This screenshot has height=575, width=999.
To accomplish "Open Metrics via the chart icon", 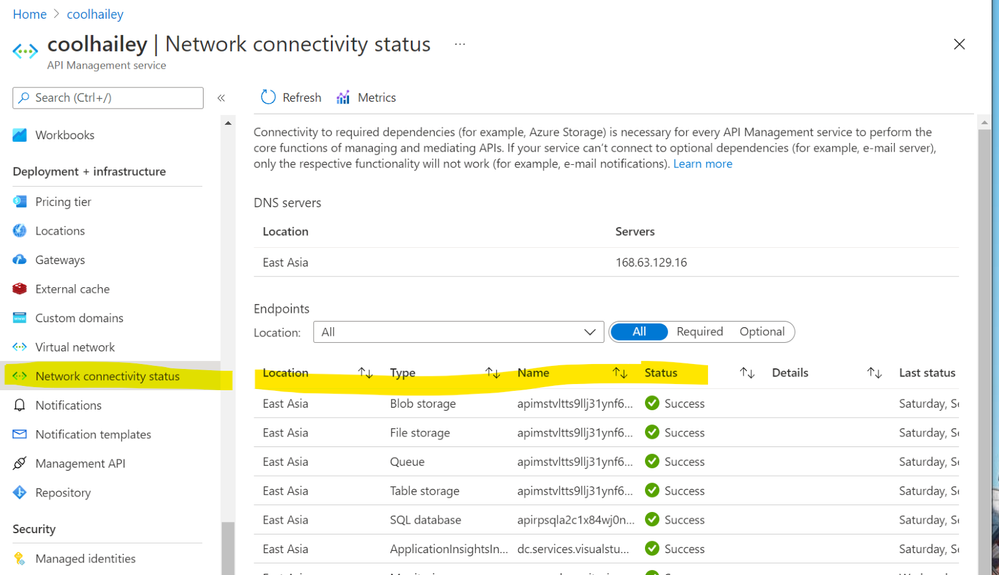I will click(343, 97).
